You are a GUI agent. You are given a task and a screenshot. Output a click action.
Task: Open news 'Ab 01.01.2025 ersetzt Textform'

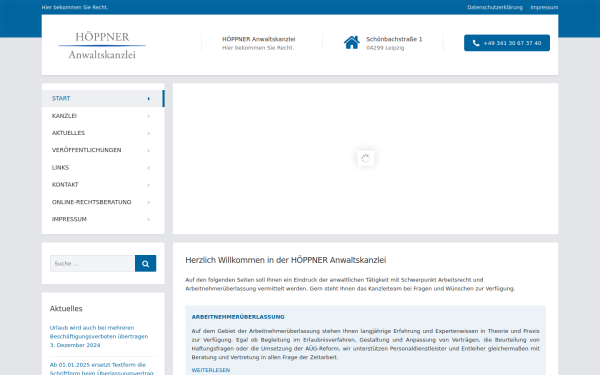[x=101, y=368]
